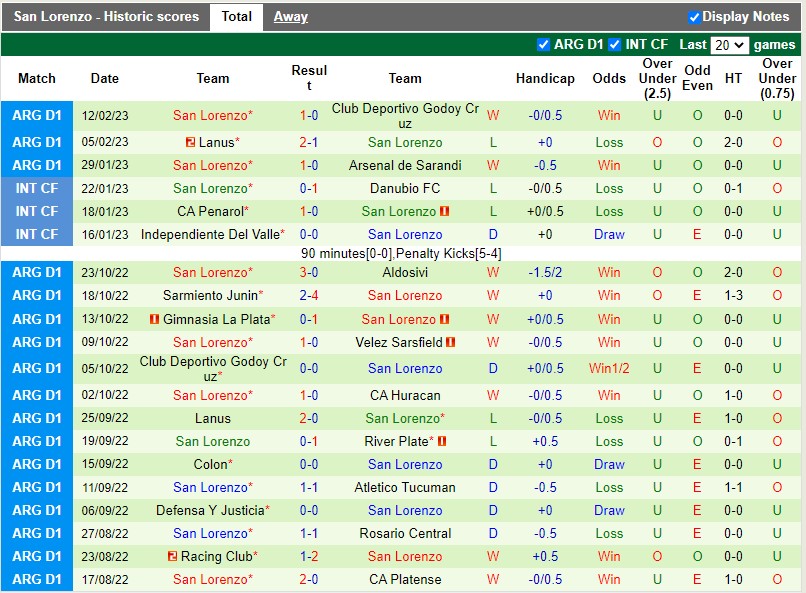The image size is (806, 593).
Task: Switch to the Away tab
Action: 290,17
